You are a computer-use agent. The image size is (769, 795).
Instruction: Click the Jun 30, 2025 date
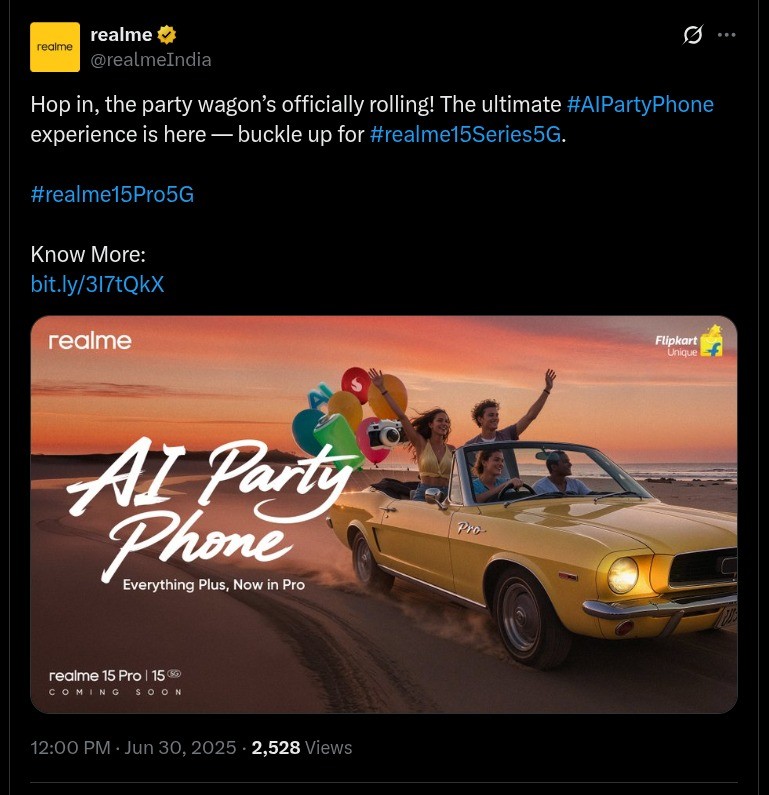[180, 747]
